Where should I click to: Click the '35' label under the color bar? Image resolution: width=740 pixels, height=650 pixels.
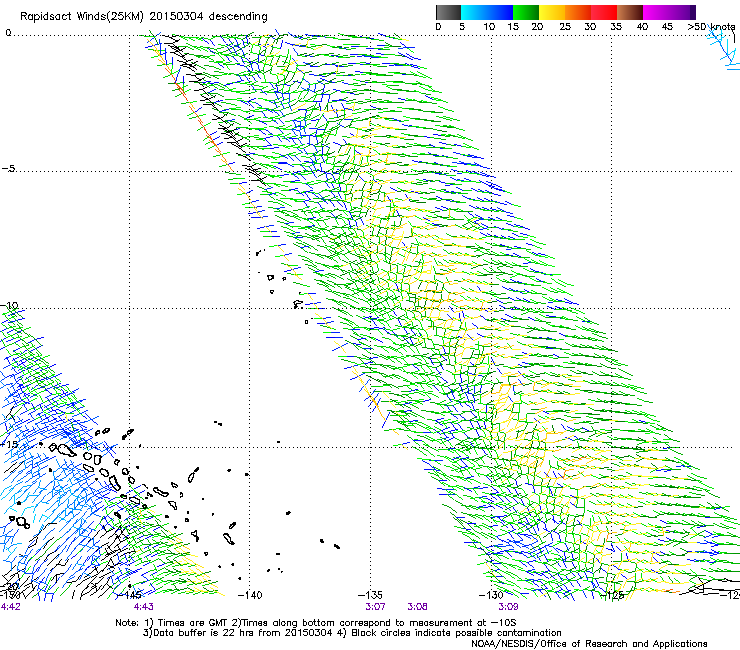(616, 27)
